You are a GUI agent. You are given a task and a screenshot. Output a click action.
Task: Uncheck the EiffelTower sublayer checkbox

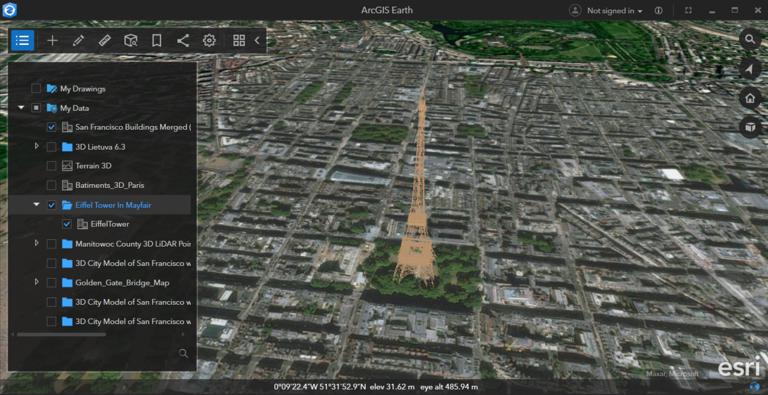coord(67,224)
